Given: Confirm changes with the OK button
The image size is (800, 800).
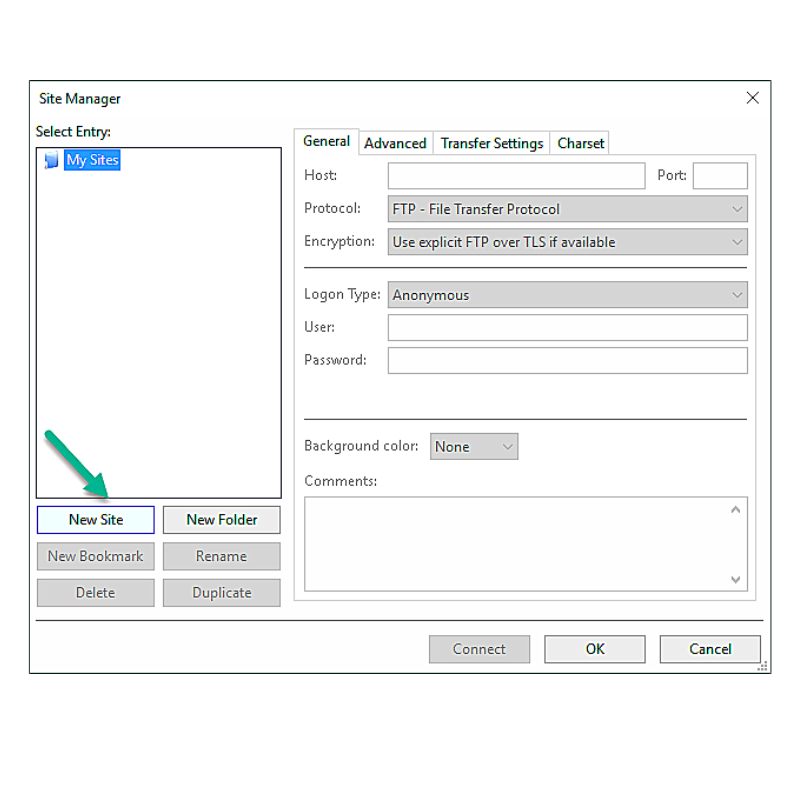Looking at the screenshot, I should coord(594,649).
